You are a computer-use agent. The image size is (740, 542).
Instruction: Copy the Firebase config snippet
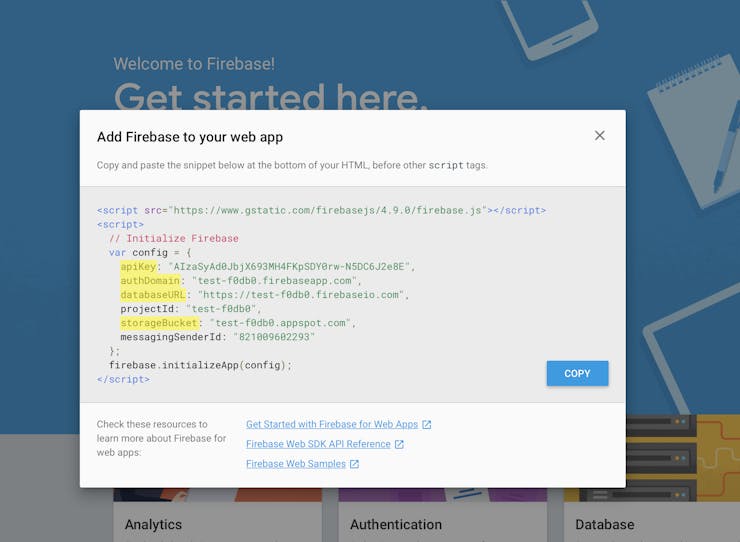577,373
